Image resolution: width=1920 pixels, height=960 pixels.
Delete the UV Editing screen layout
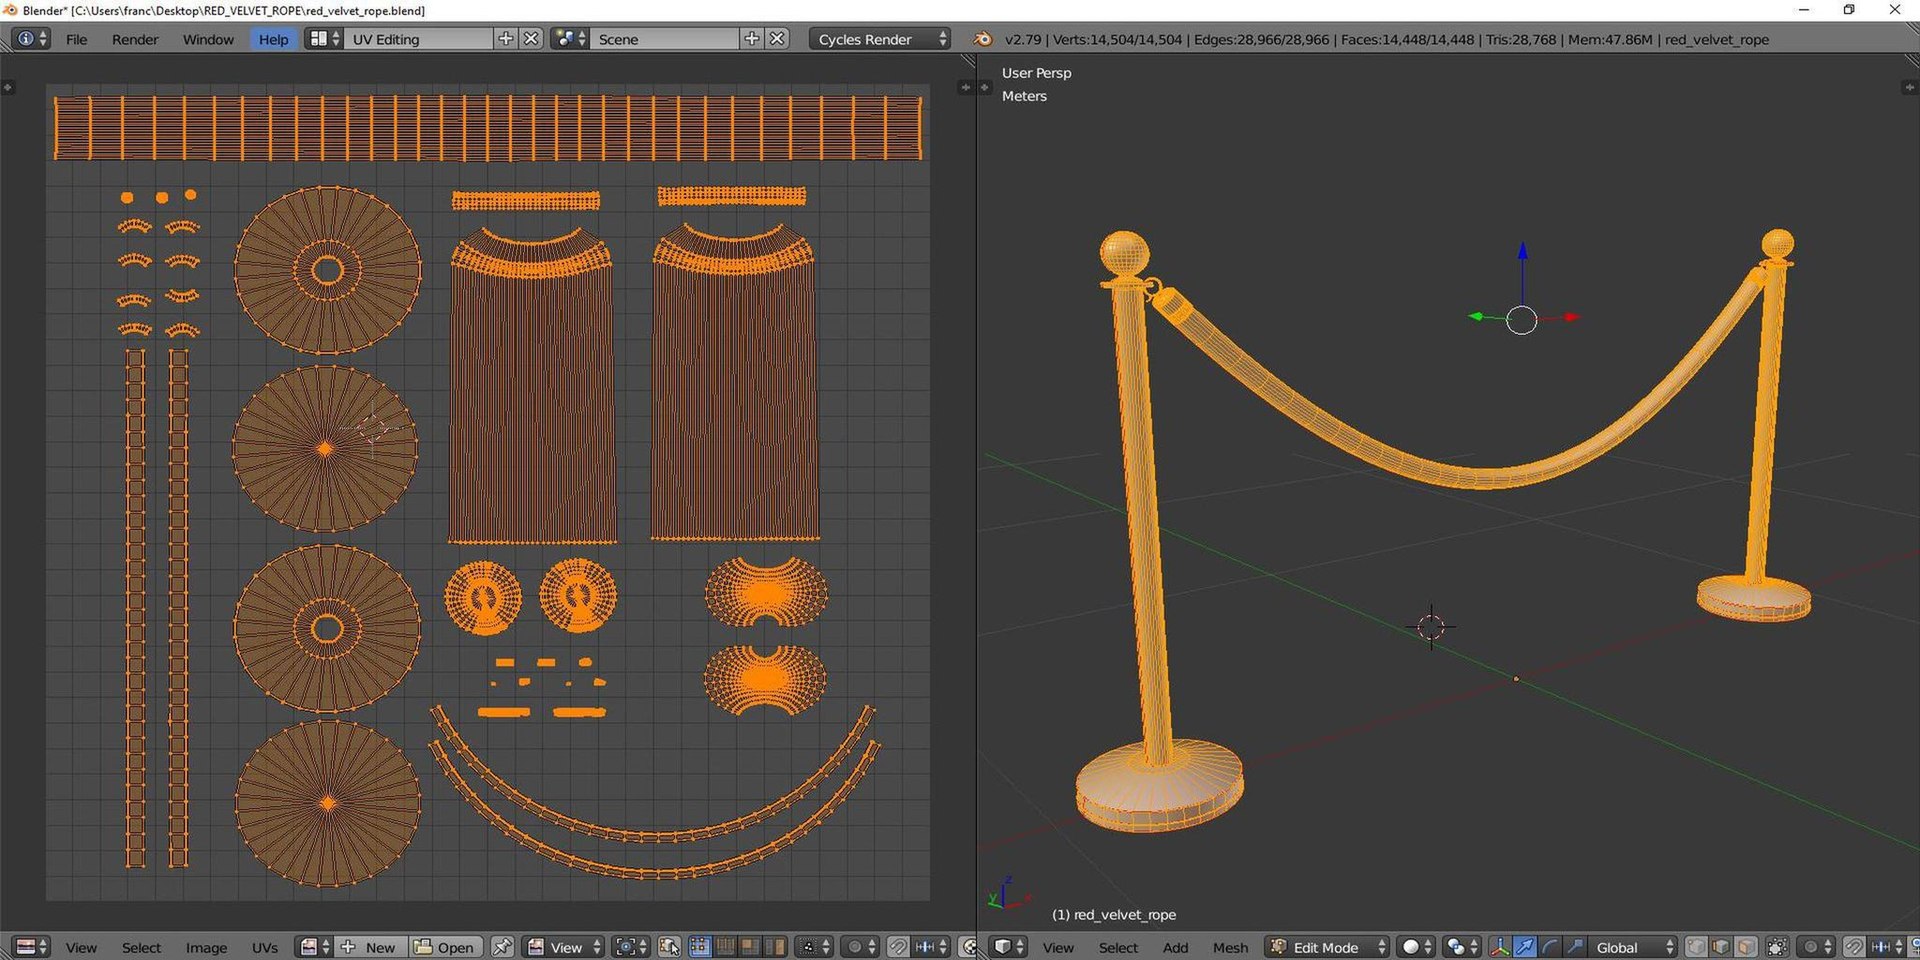(x=532, y=39)
